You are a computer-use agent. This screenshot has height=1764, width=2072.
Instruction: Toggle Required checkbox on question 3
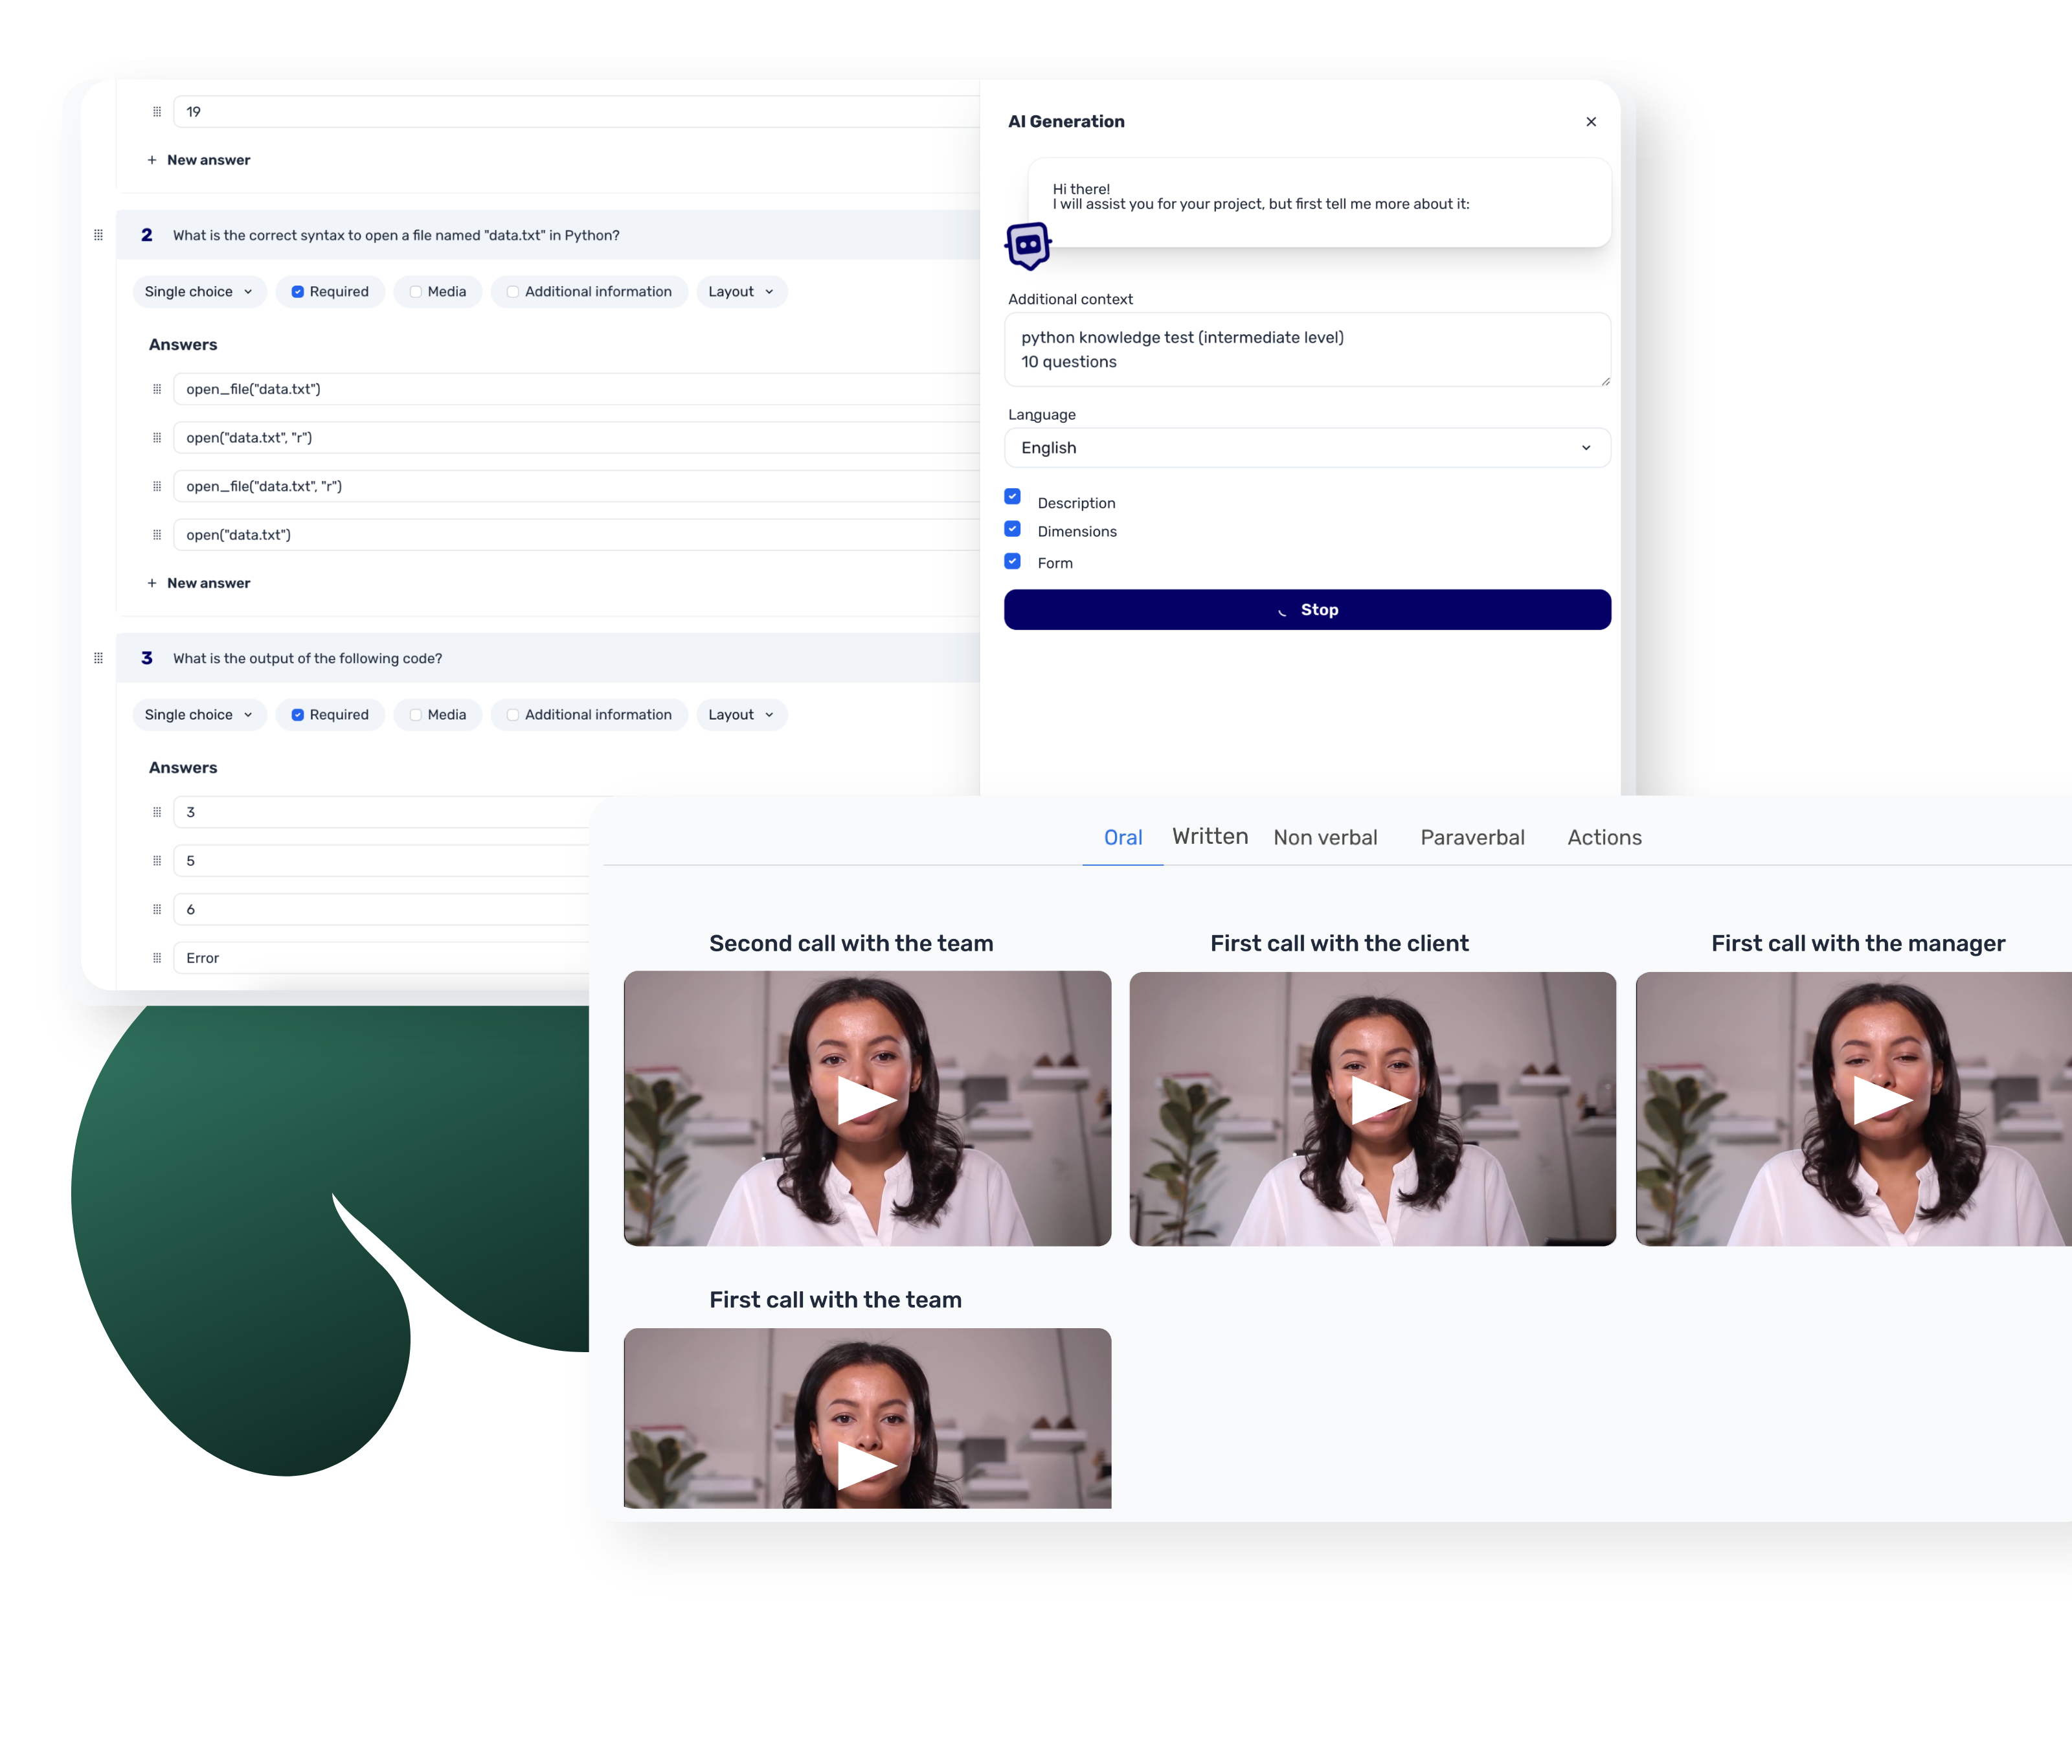pos(297,715)
